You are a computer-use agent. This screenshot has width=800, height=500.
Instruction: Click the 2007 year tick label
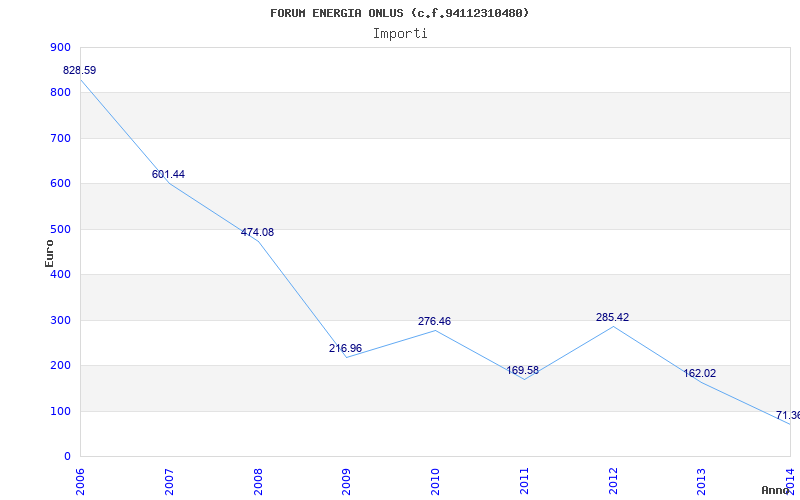[169, 481]
